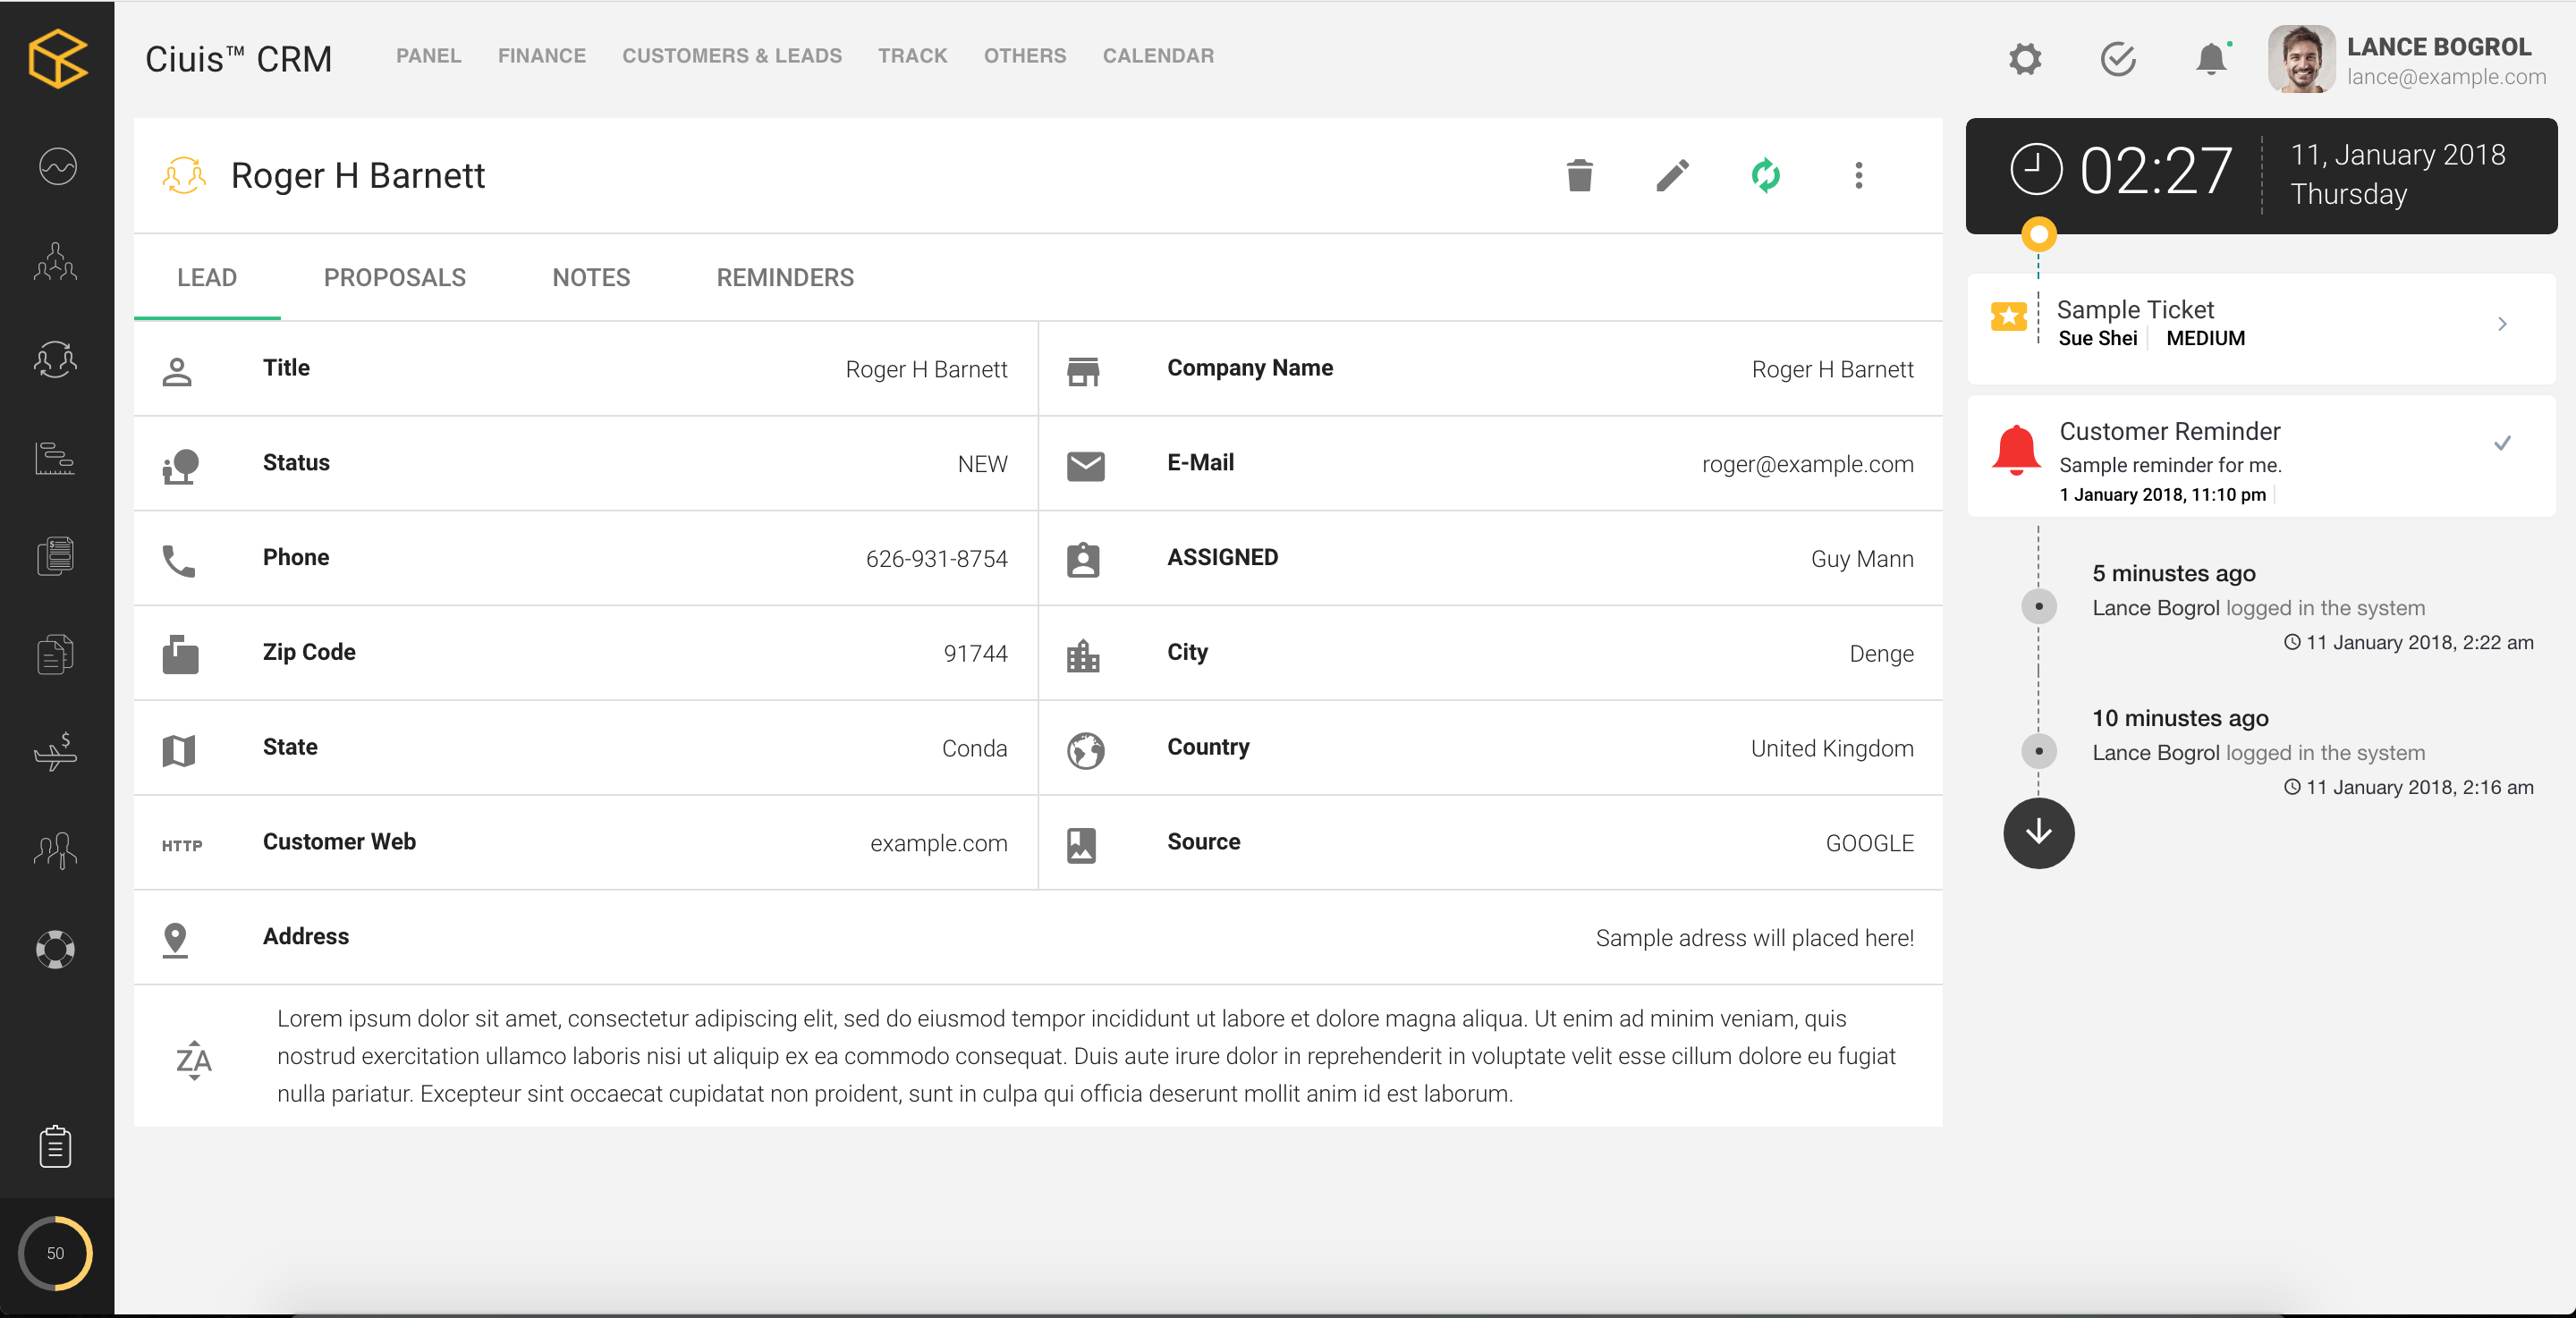Open settings gear in top bar
Viewport: 2576px width, 1318px height.
click(2025, 59)
